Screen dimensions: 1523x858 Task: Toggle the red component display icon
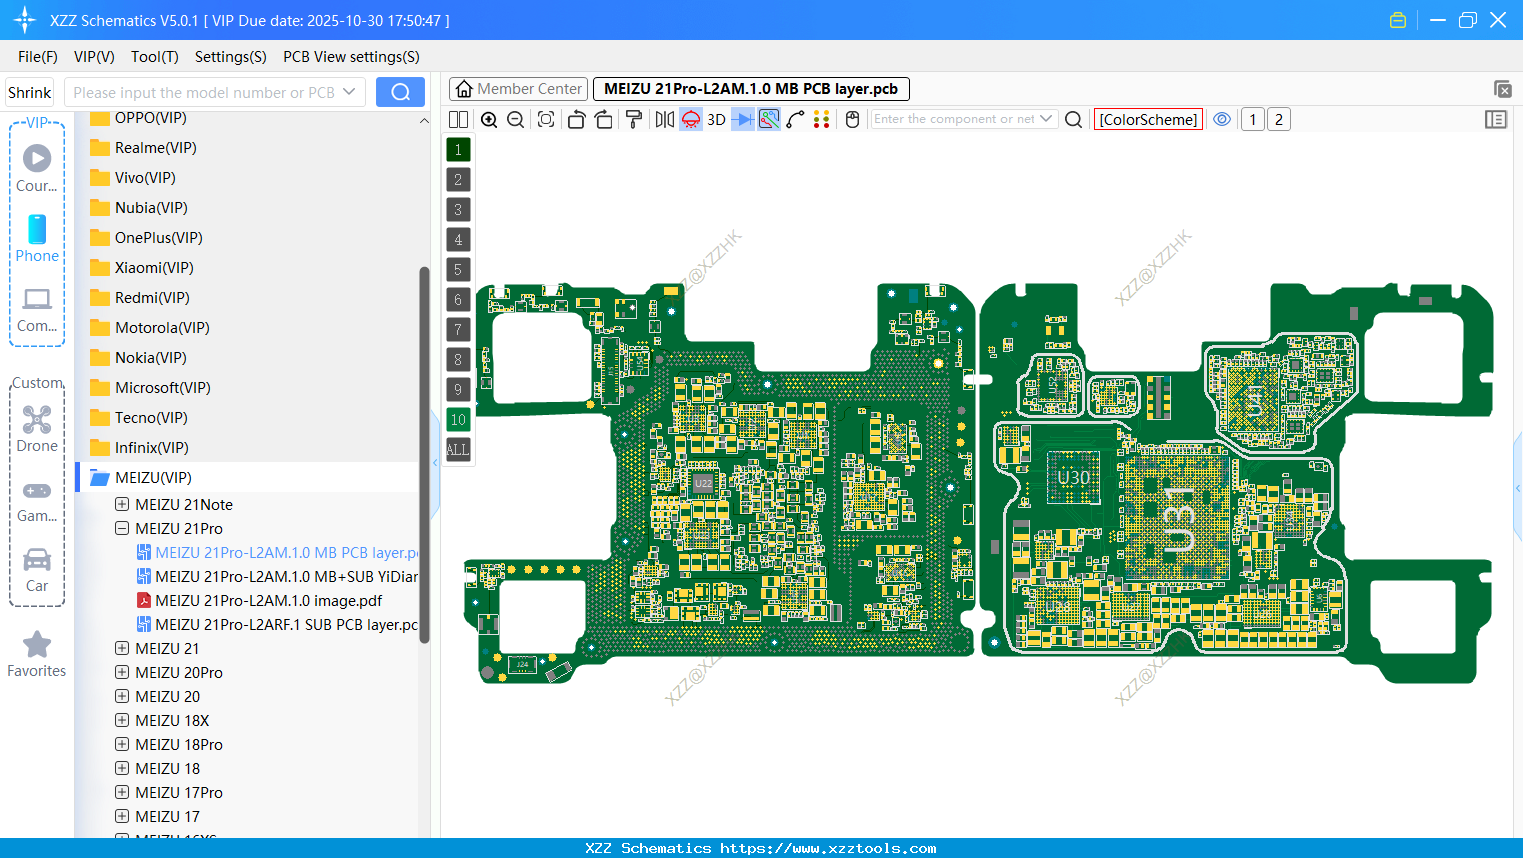point(691,119)
